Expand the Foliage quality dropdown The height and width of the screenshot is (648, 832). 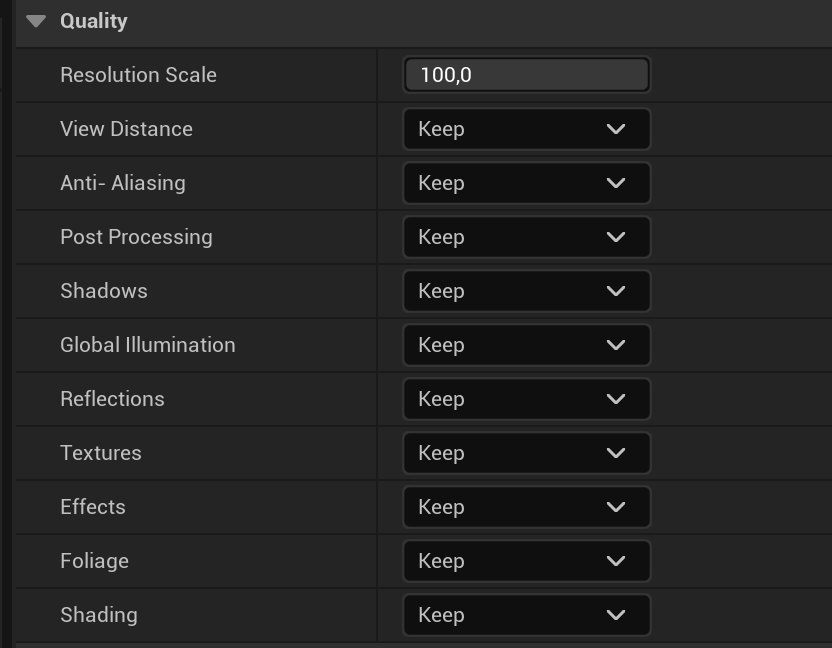pyautogui.click(x=526, y=561)
